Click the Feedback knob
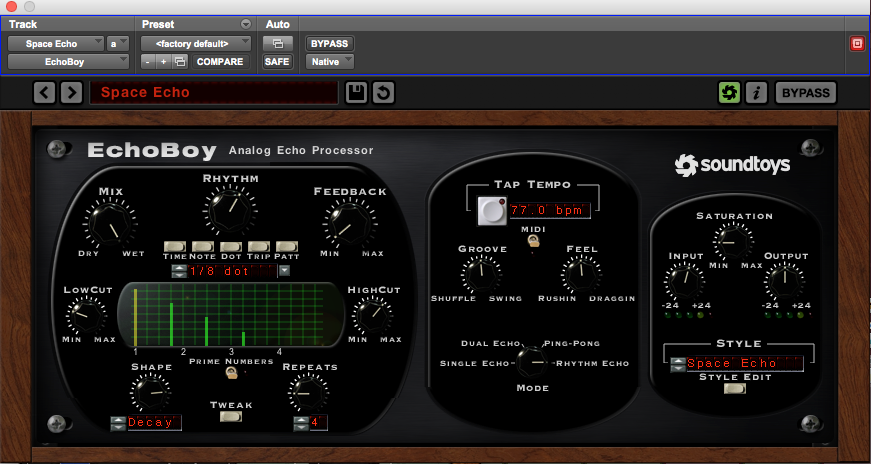The height and width of the screenshot is (464, 871). pos(349,223)
